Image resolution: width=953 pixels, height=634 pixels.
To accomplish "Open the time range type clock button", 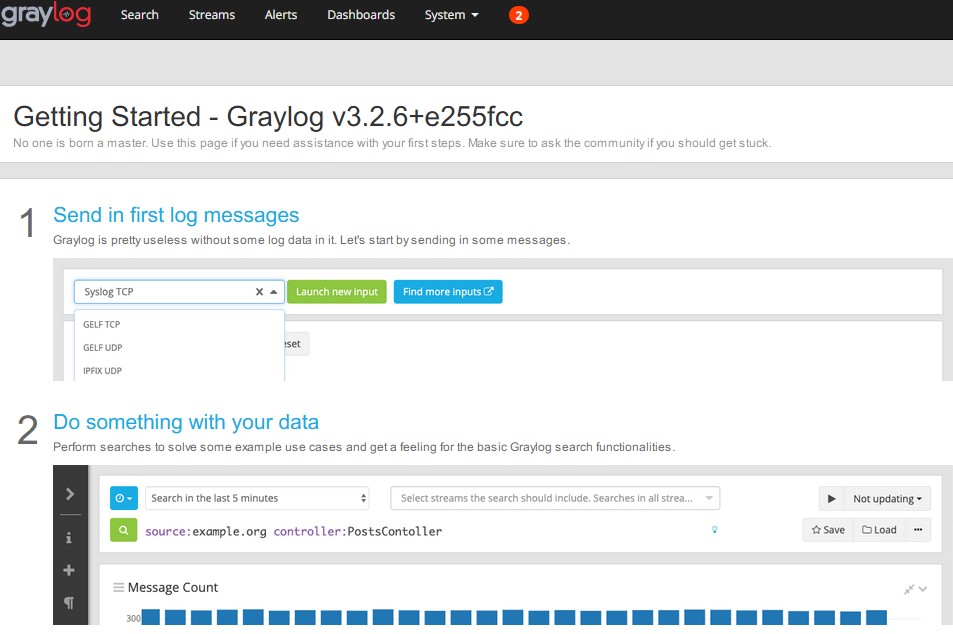I will pos(123,498).
